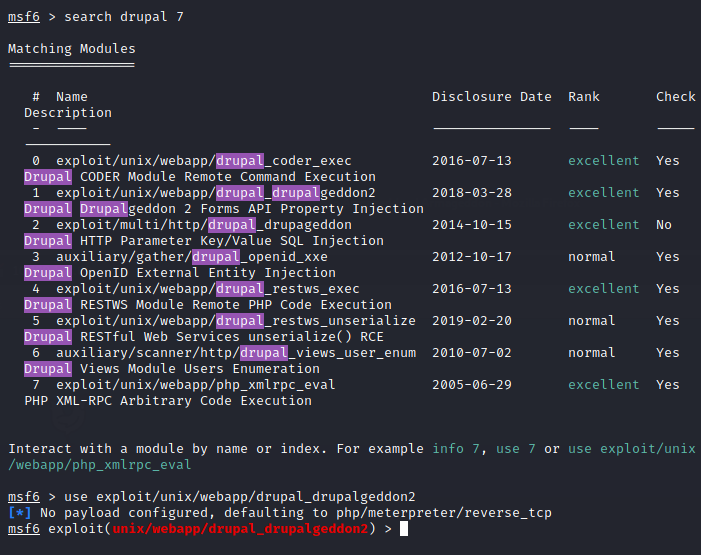Click 'Drupal CODER Module Remote Command Execution' description
This screenshot has height=556, width=702.
pyautogui.click(x=200, y=177)
